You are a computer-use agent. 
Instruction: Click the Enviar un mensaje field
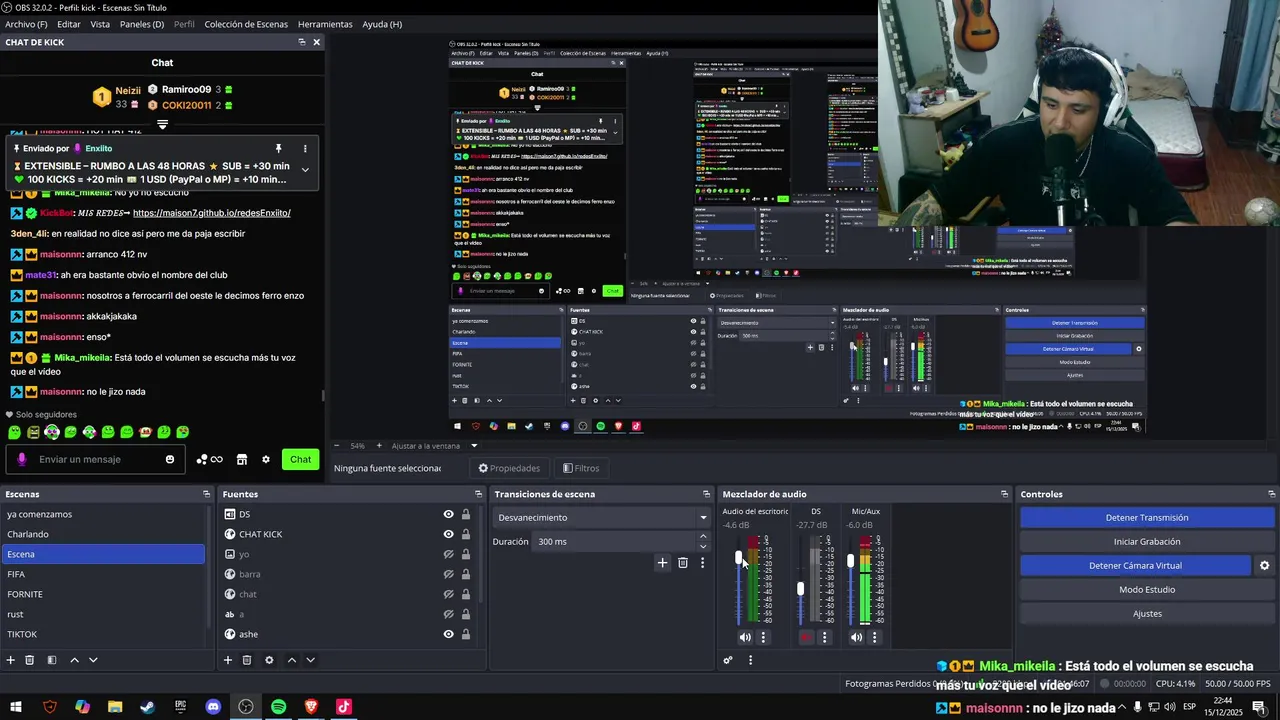pyautogui.click(x=95, y=460)
